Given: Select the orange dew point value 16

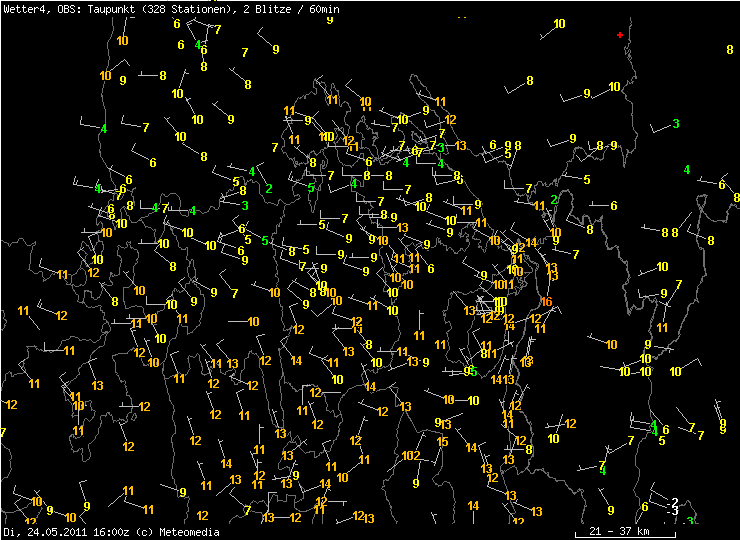Looking at the screenshot, I should [x=546, y=302].
